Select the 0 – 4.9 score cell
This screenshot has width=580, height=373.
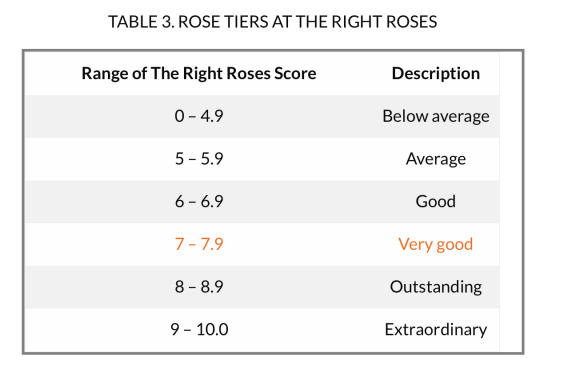click(199, 116)
